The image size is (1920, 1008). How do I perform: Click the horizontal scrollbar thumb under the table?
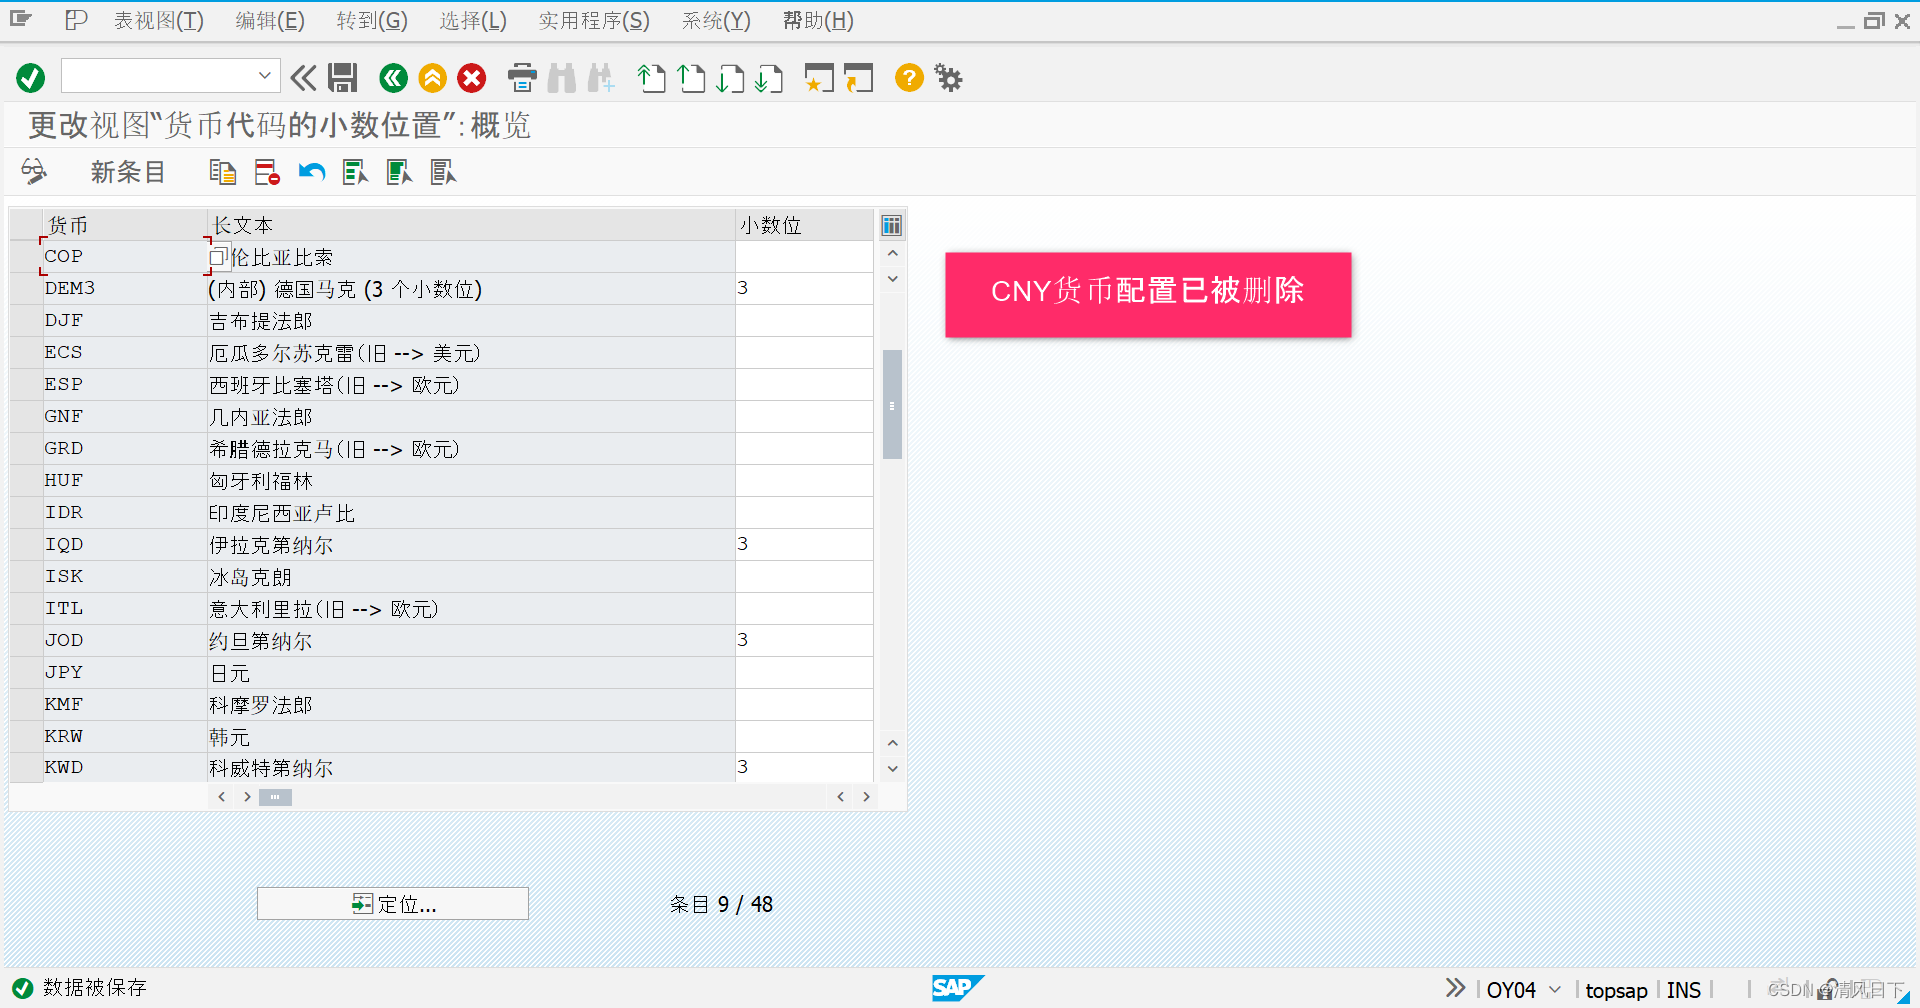click(x=275, y=797)
